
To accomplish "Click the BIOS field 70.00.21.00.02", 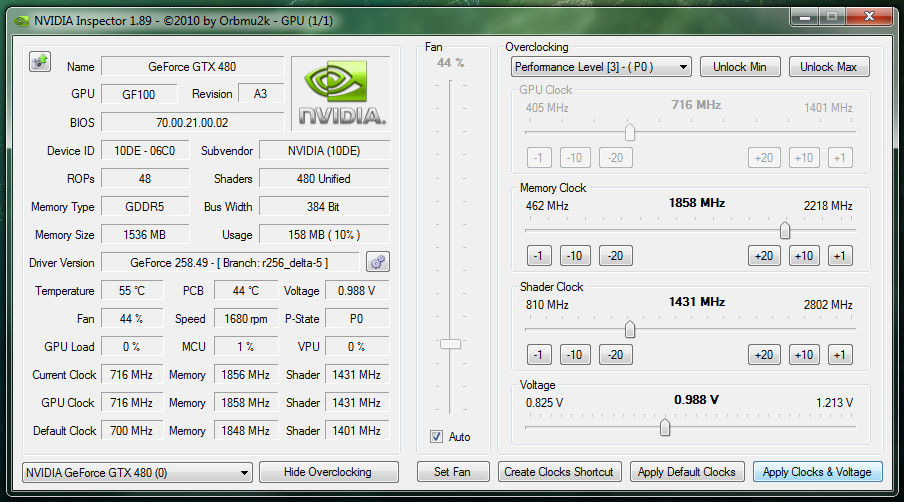I will tap(193, 123).
